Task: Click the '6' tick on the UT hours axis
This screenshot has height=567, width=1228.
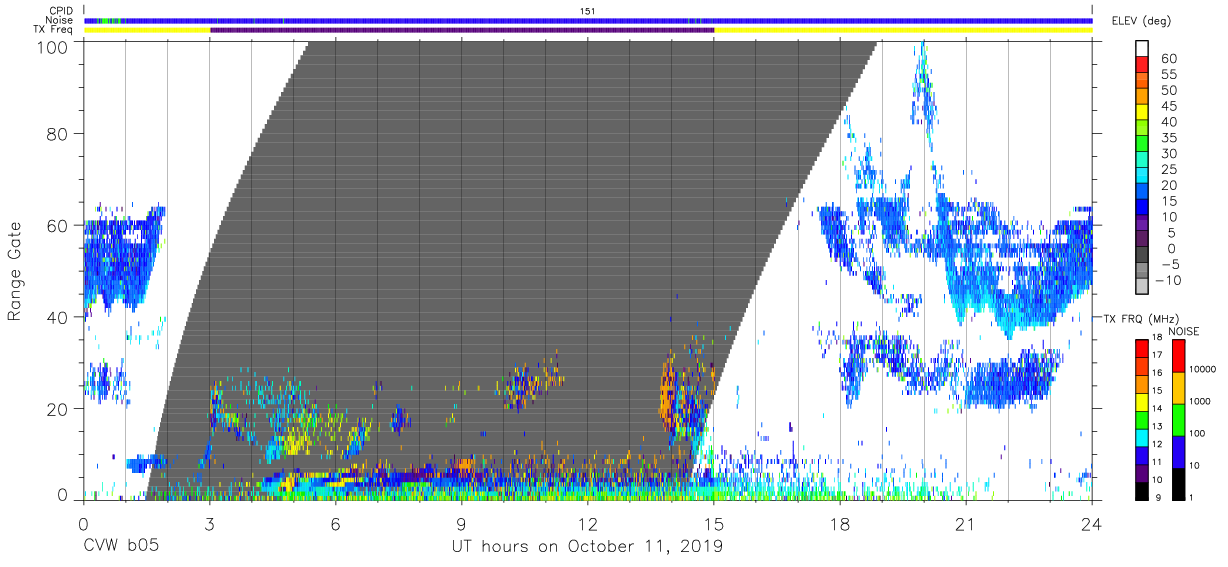Action: click(336, 523)
